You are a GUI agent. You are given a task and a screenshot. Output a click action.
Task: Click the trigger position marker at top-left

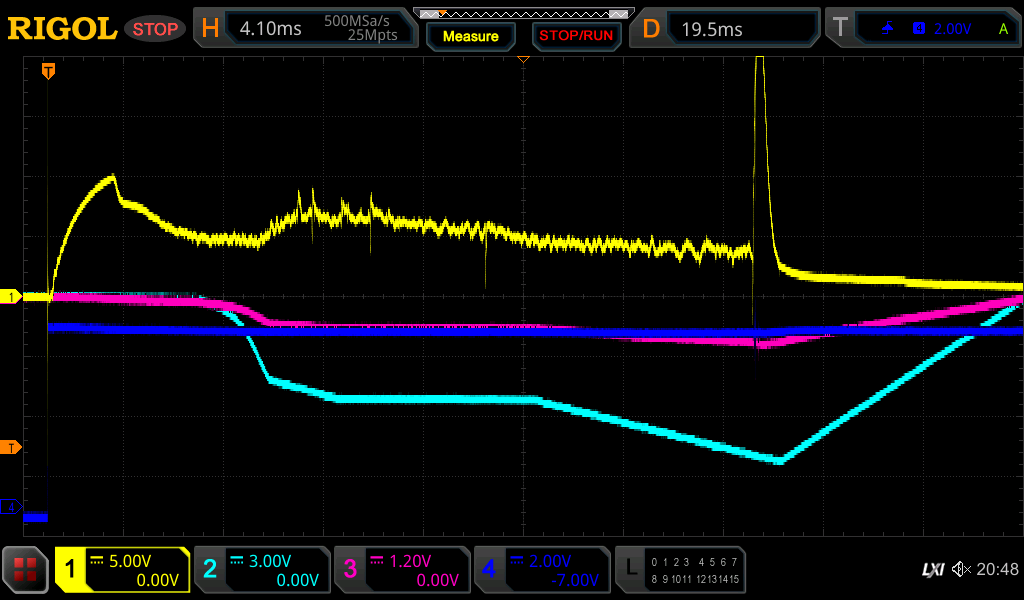point(47,71)
